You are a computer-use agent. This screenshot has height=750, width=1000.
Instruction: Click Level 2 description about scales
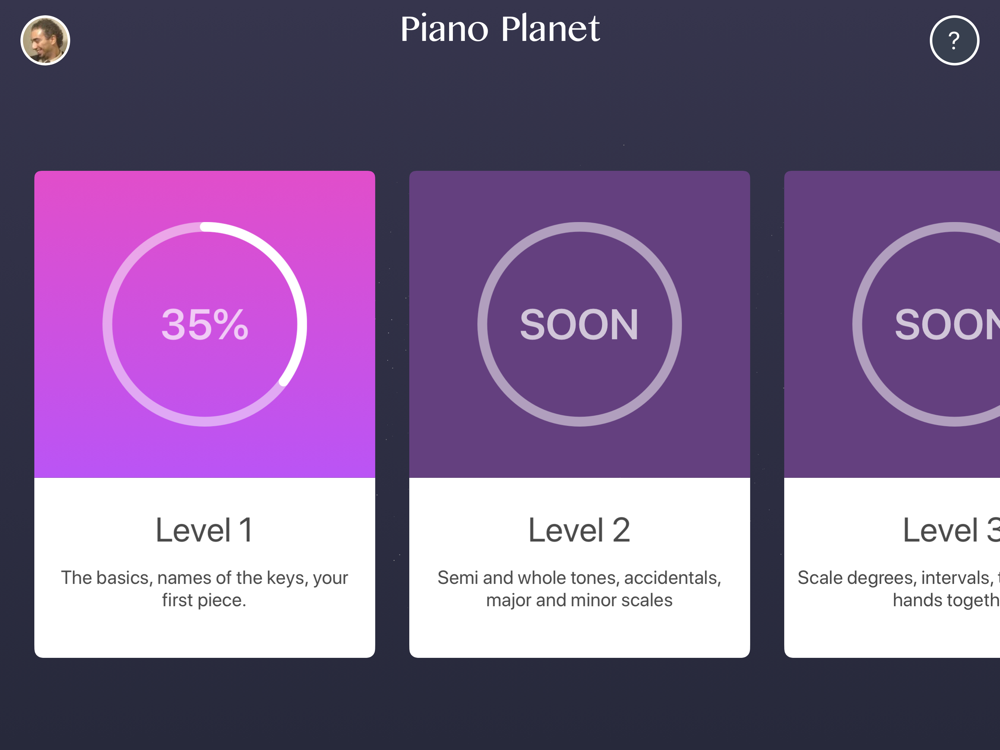(x=579, y=589)
